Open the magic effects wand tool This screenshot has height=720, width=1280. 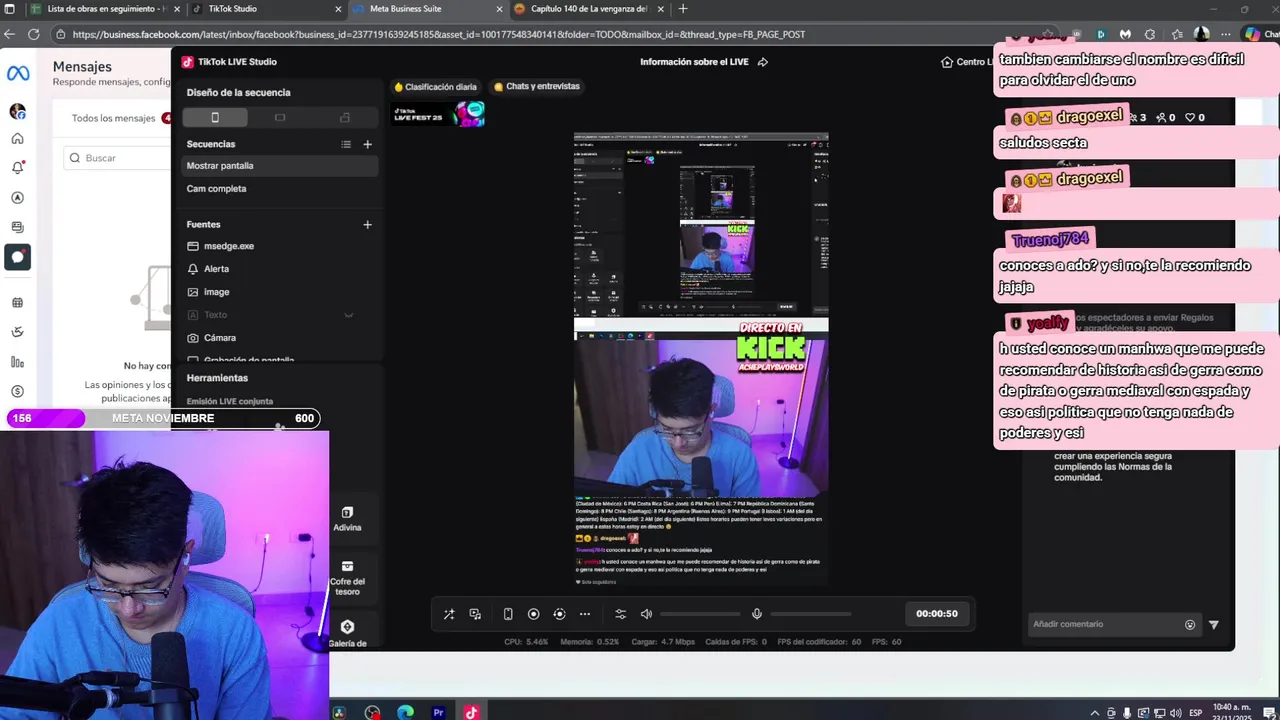(x=449, y=614)
